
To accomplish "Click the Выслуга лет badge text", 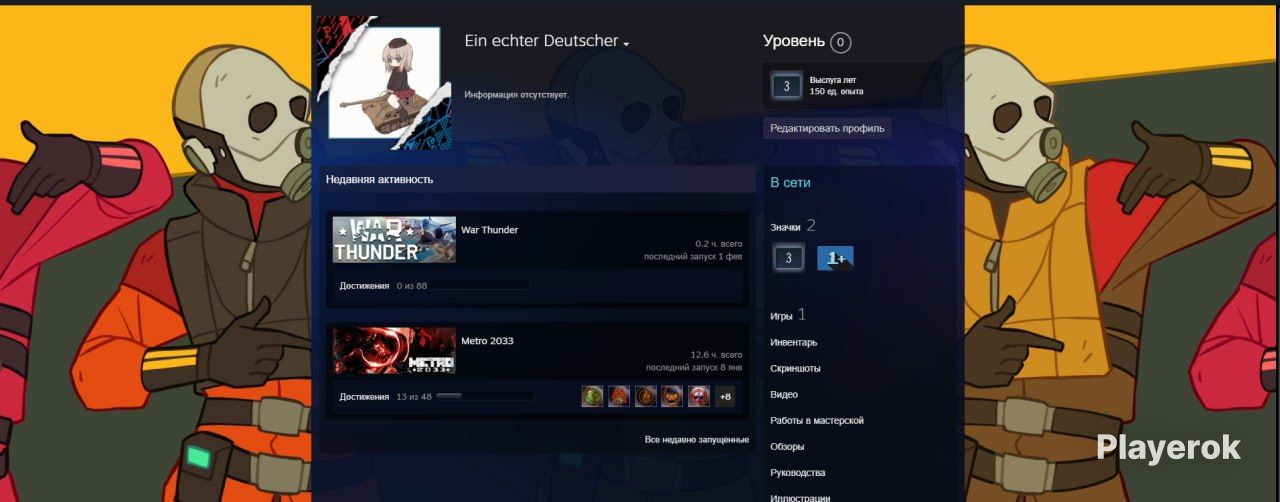I will click(x=833, y=80).
